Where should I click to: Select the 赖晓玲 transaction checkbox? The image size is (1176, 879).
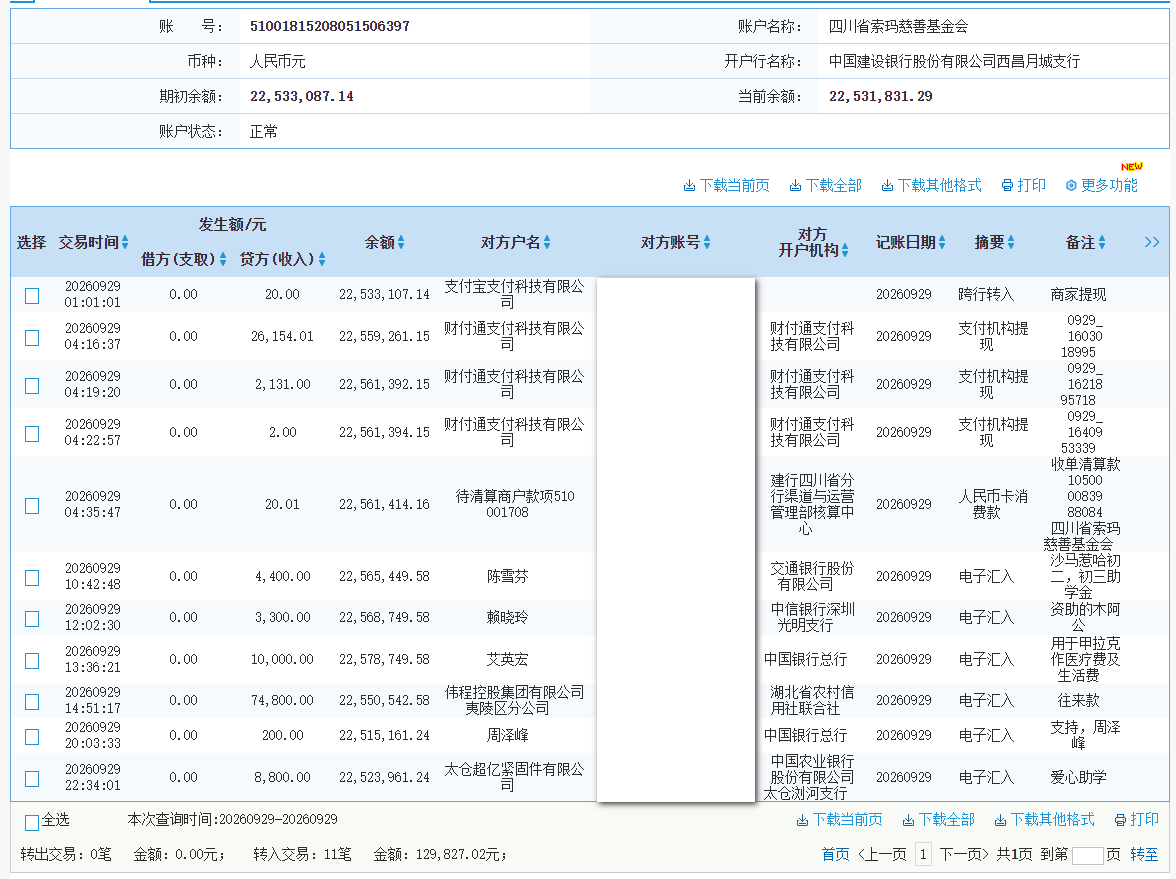pyautogui.click(x=32, y=619)
